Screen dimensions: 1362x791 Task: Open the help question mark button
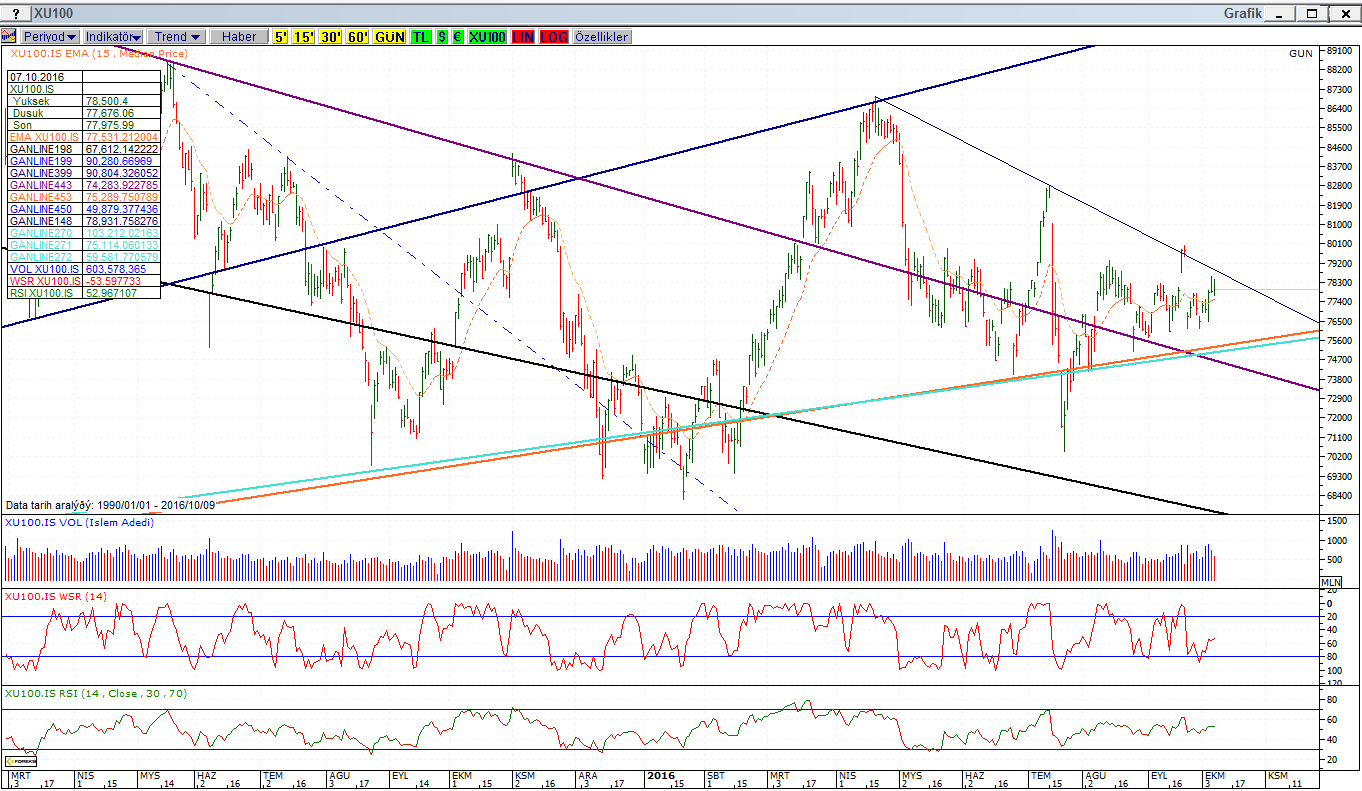pyautogui.click(x=15, y=13)
